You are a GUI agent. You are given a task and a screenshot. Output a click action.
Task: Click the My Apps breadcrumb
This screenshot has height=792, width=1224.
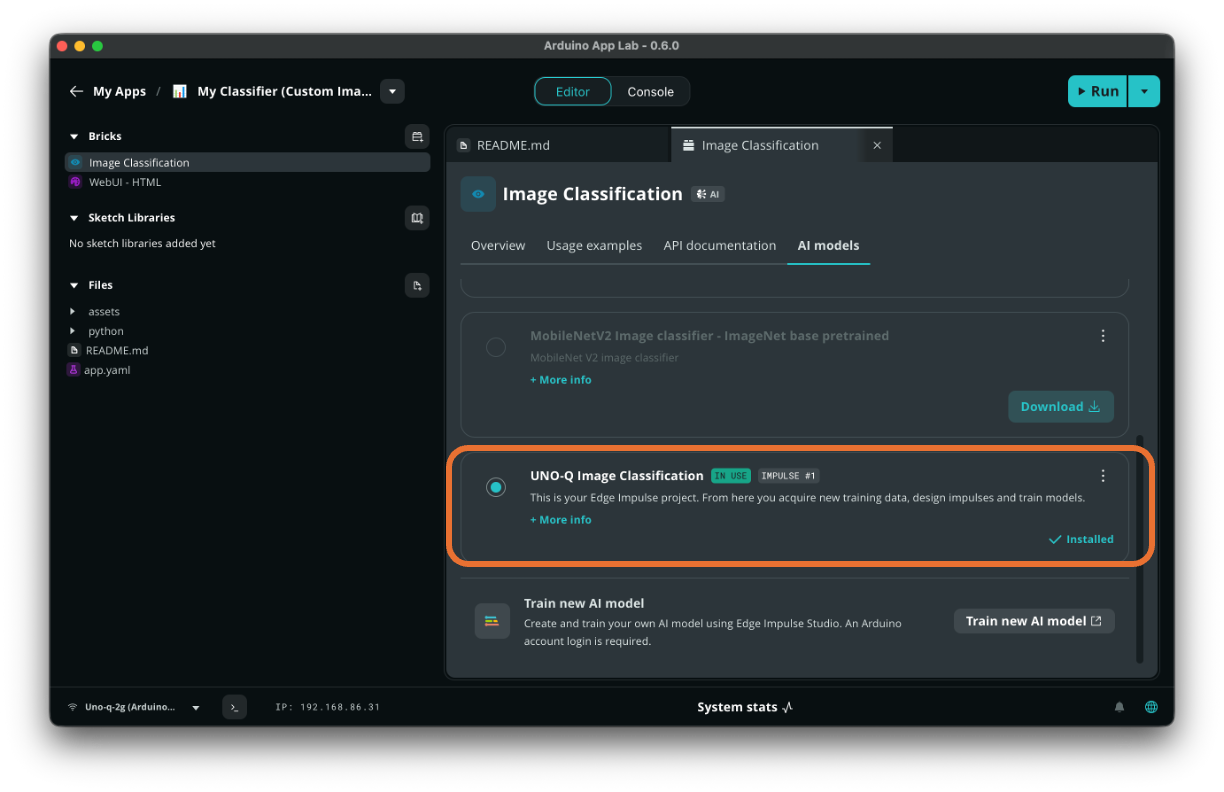[x=119, y=91]
